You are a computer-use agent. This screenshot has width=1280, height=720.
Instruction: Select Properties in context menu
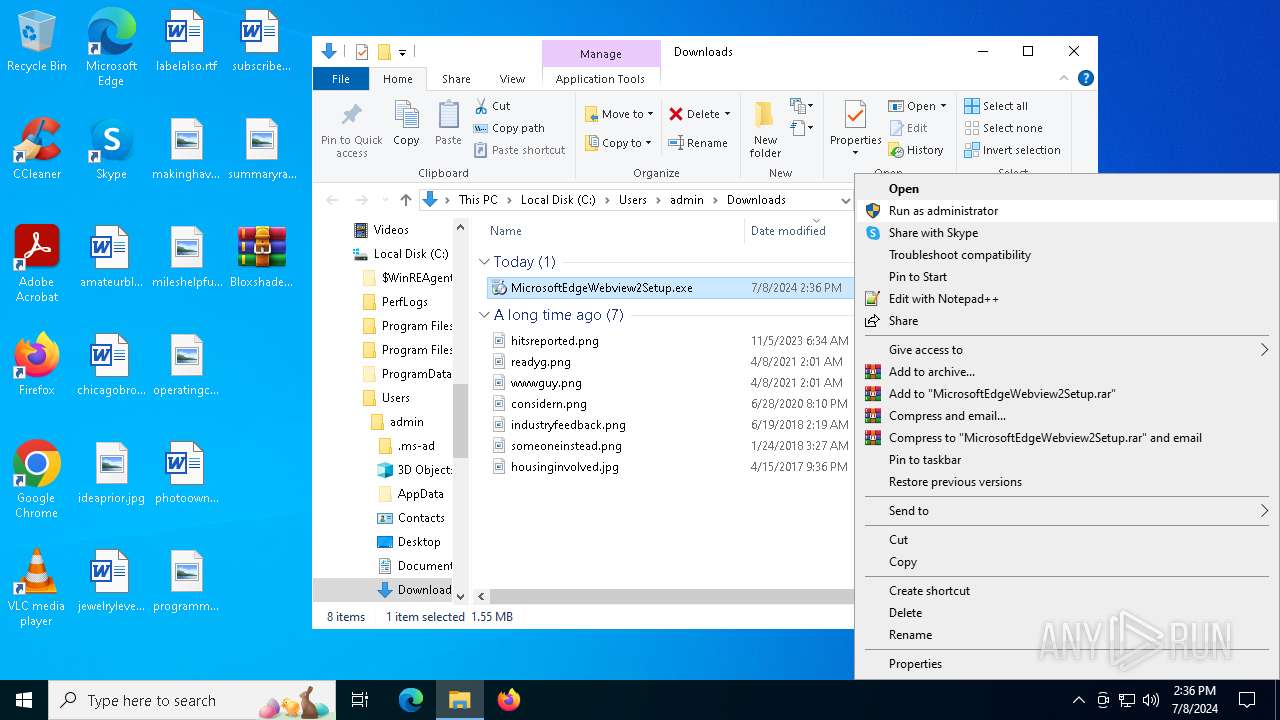1067,664
